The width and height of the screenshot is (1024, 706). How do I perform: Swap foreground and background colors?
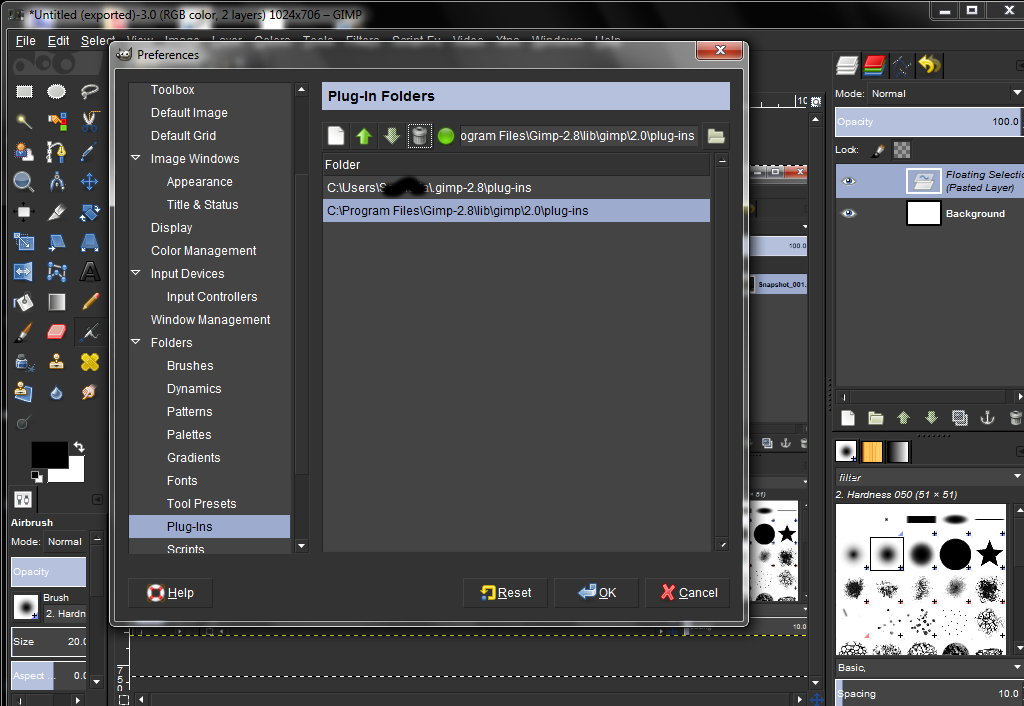point(79,447)
